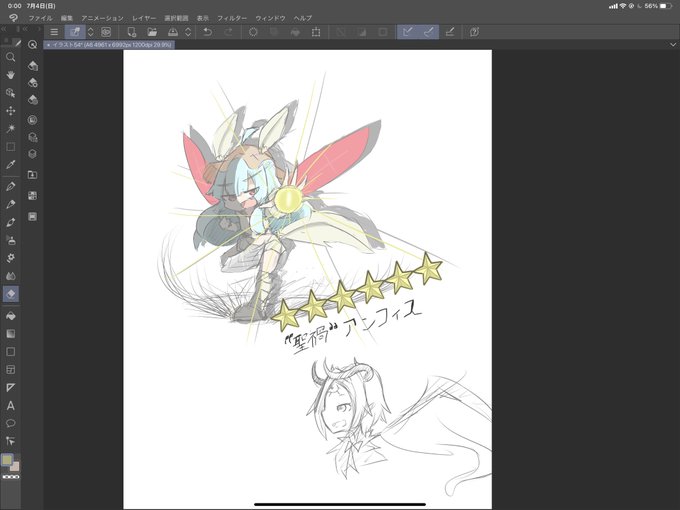Open the 表示 menu
The image size is (680, 510).
click(x=203, y=18)
